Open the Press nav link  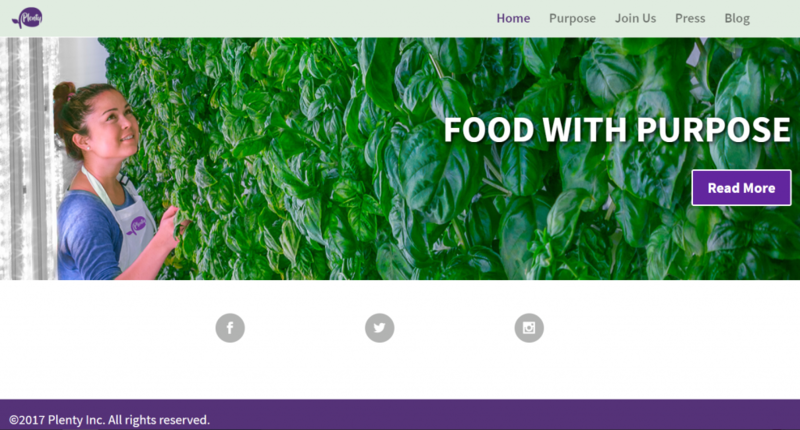[x=690, y=18]
